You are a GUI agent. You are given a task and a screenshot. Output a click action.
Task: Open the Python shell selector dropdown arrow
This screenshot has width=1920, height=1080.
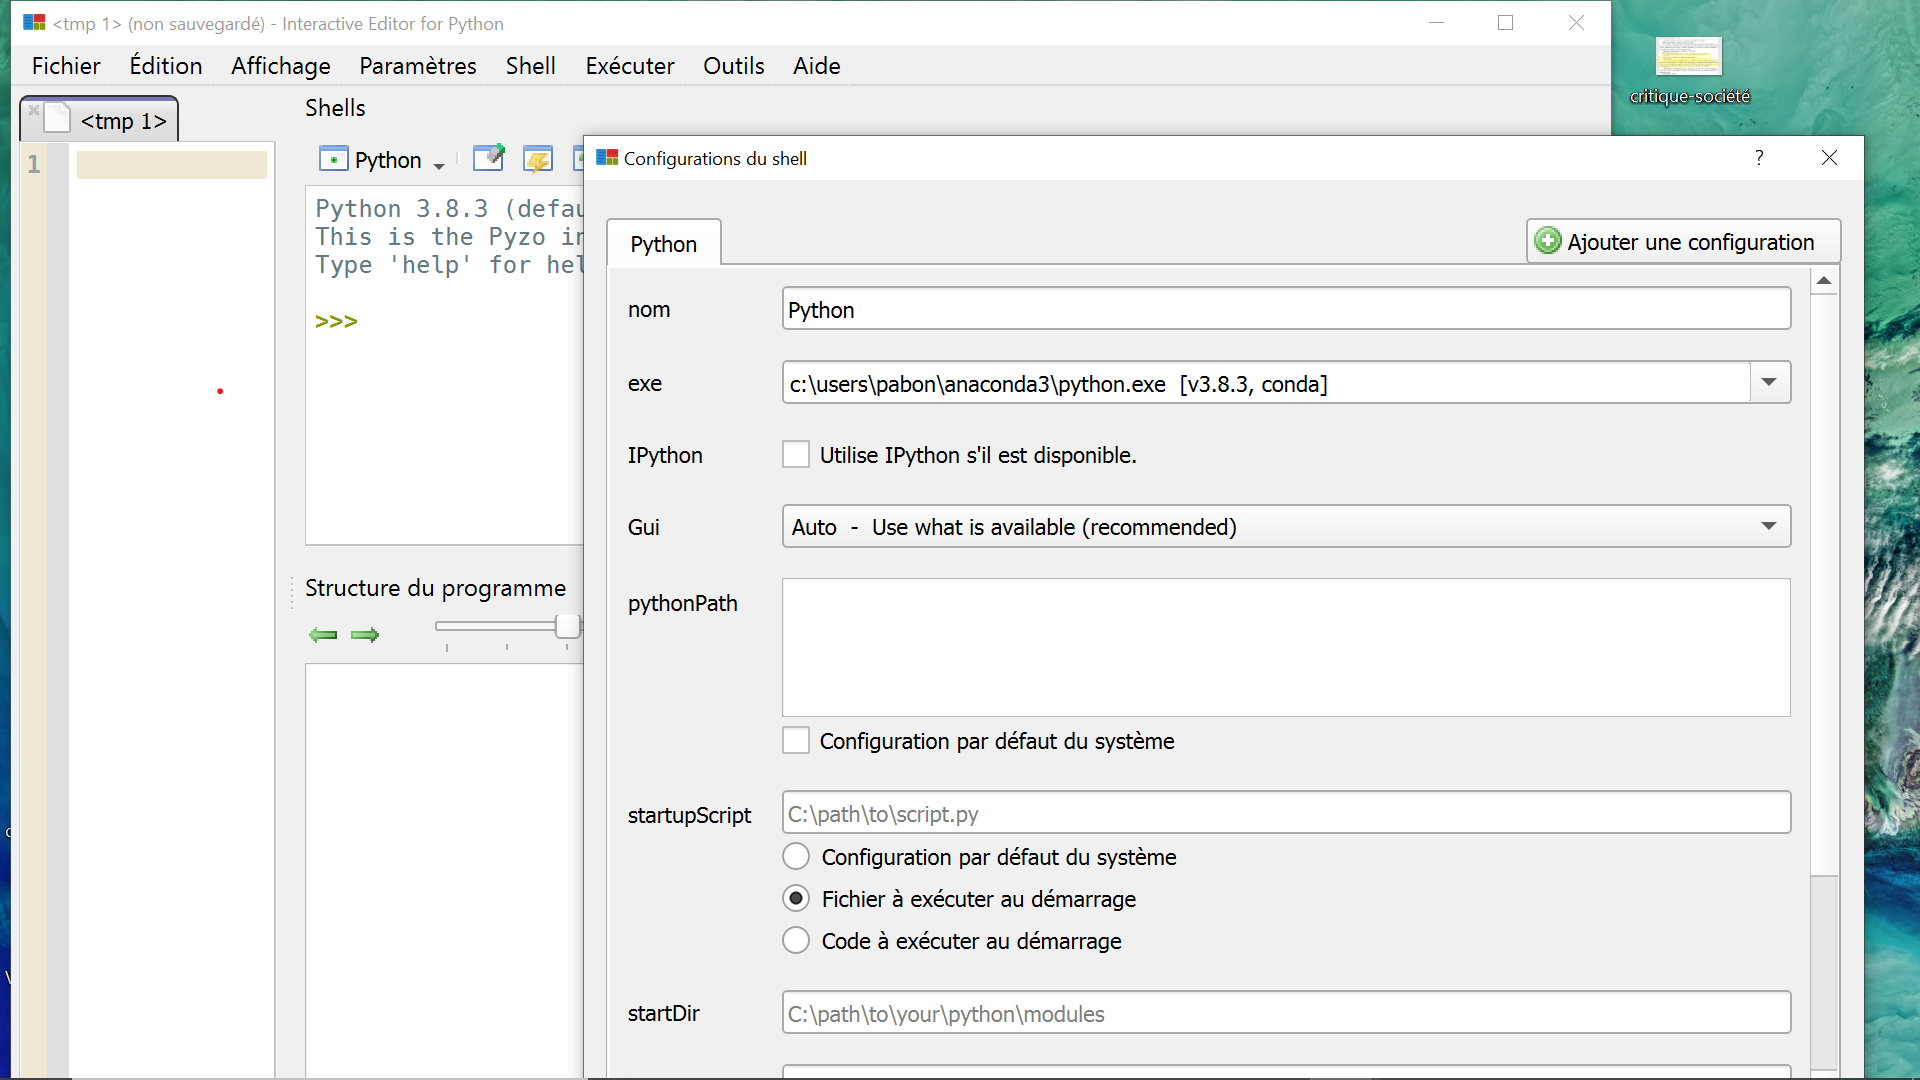coord(439,165)
